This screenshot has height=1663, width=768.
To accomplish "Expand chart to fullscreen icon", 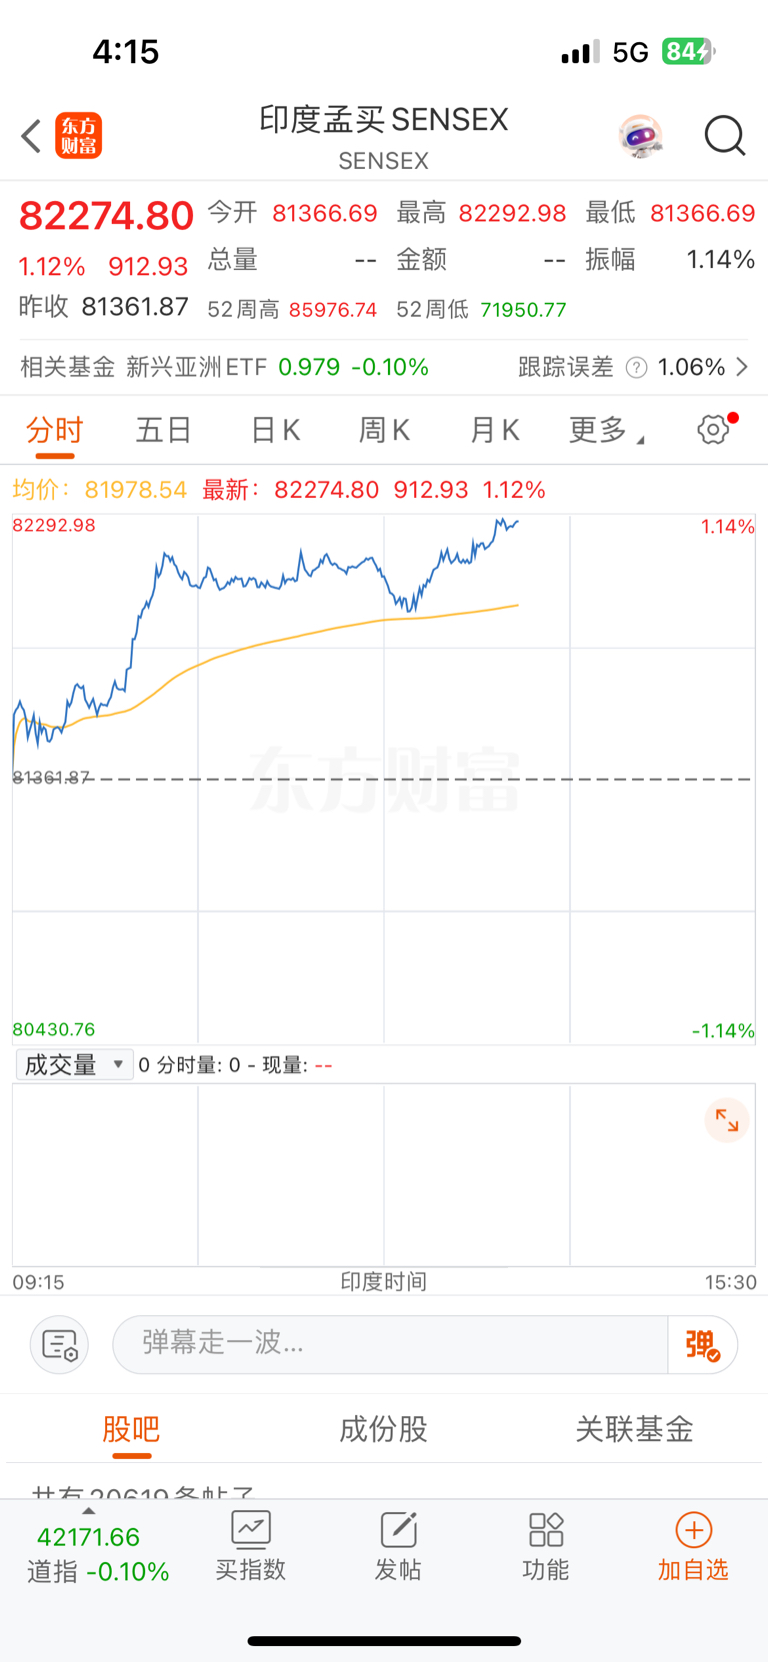I will click(x=727, y=1121).
